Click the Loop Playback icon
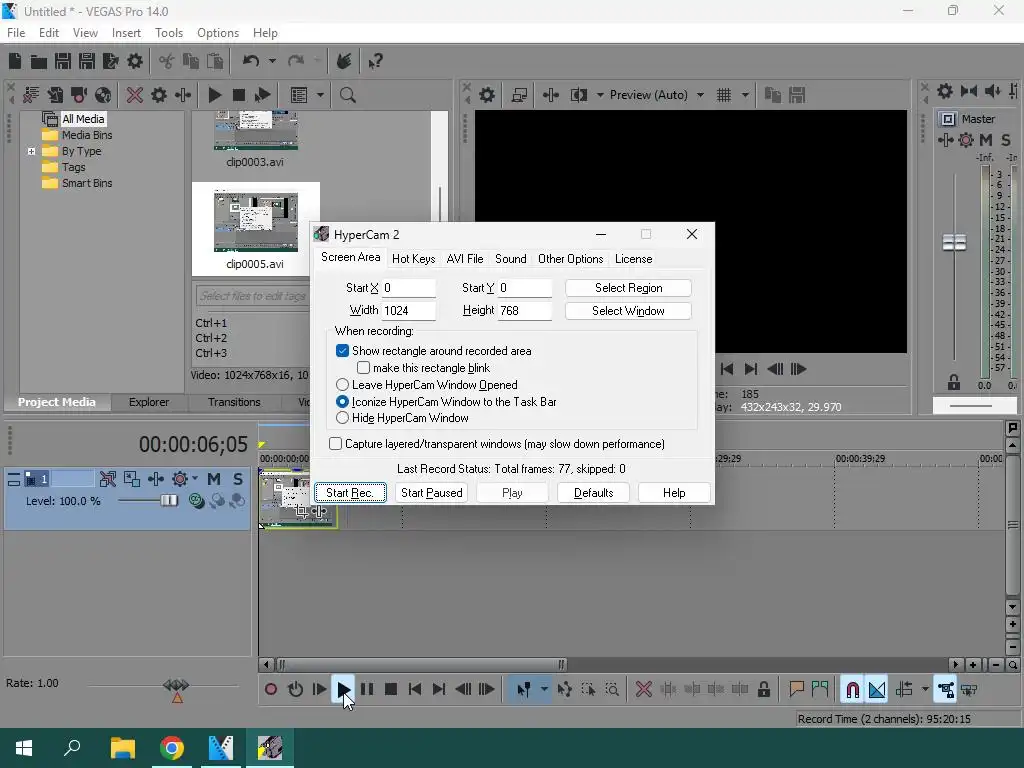Image resolution: width=1024 pixels, height=768 pixels. pyautogui.click(x=295, y=689)
